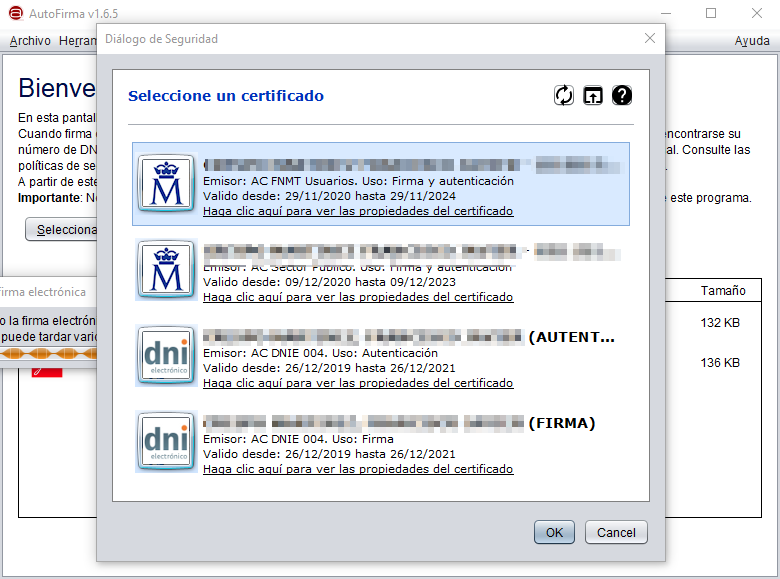Image resolution: width=780 pixels, height=579 pixels.
Task: Open the Archivo menu in AutoFirma
Action: 30,41
